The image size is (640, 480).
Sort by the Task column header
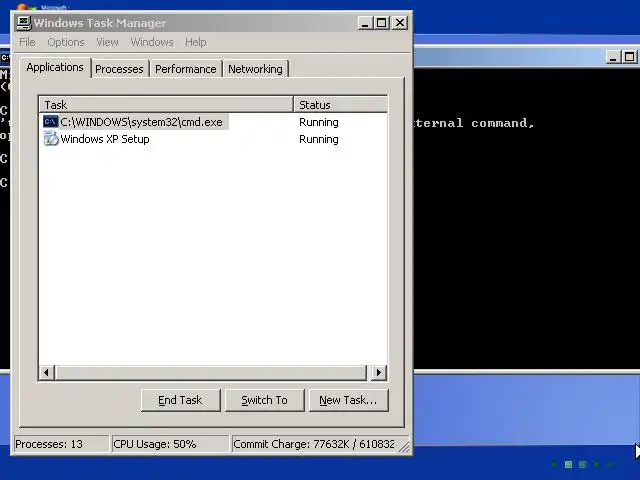click(x=167, y=105)
